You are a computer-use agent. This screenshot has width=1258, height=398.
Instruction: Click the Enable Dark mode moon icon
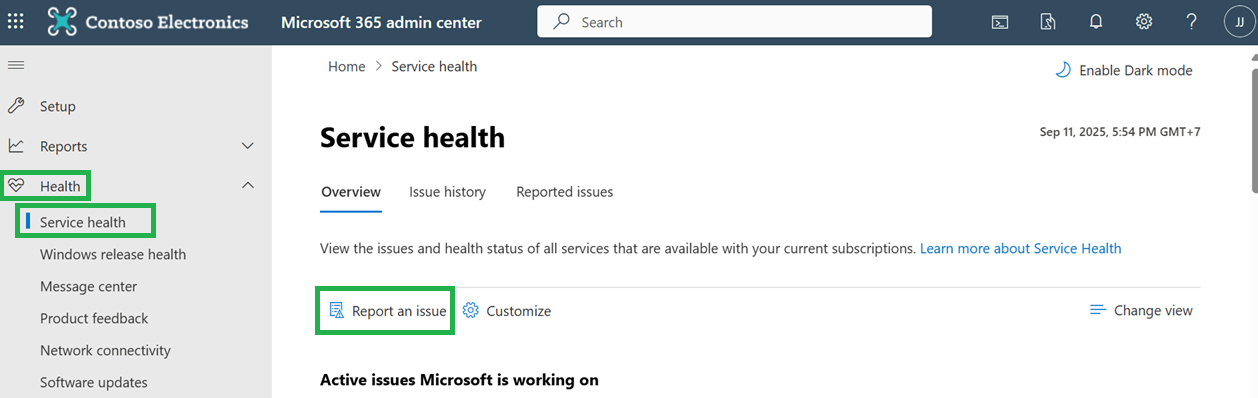(x=1062, y=70)
